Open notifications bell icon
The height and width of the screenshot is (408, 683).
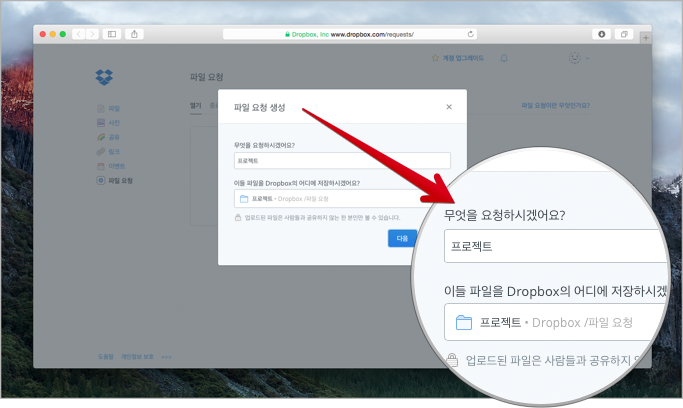pos(504,58)
